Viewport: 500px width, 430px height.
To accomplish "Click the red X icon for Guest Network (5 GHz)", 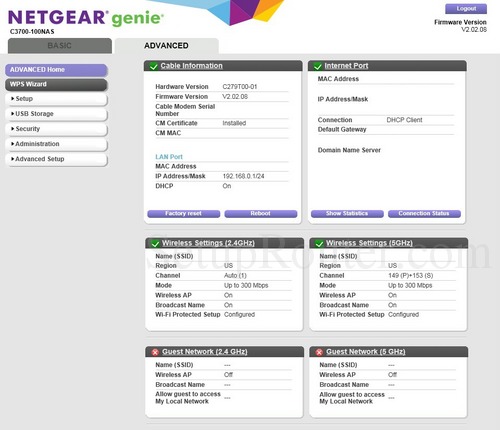I will (x=319, y=352).
